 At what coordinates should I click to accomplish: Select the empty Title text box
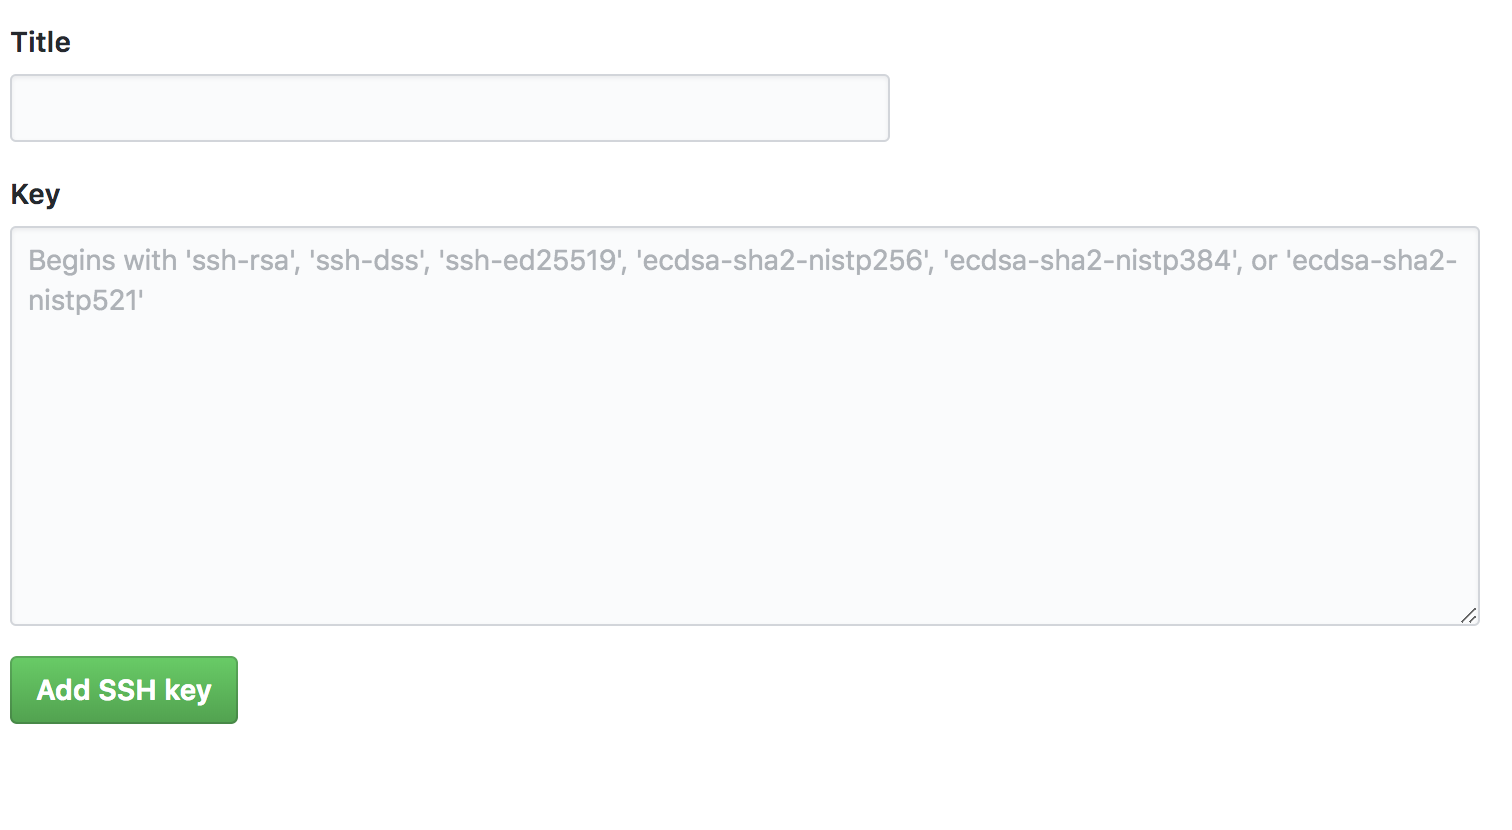click(x=450, y=108)
